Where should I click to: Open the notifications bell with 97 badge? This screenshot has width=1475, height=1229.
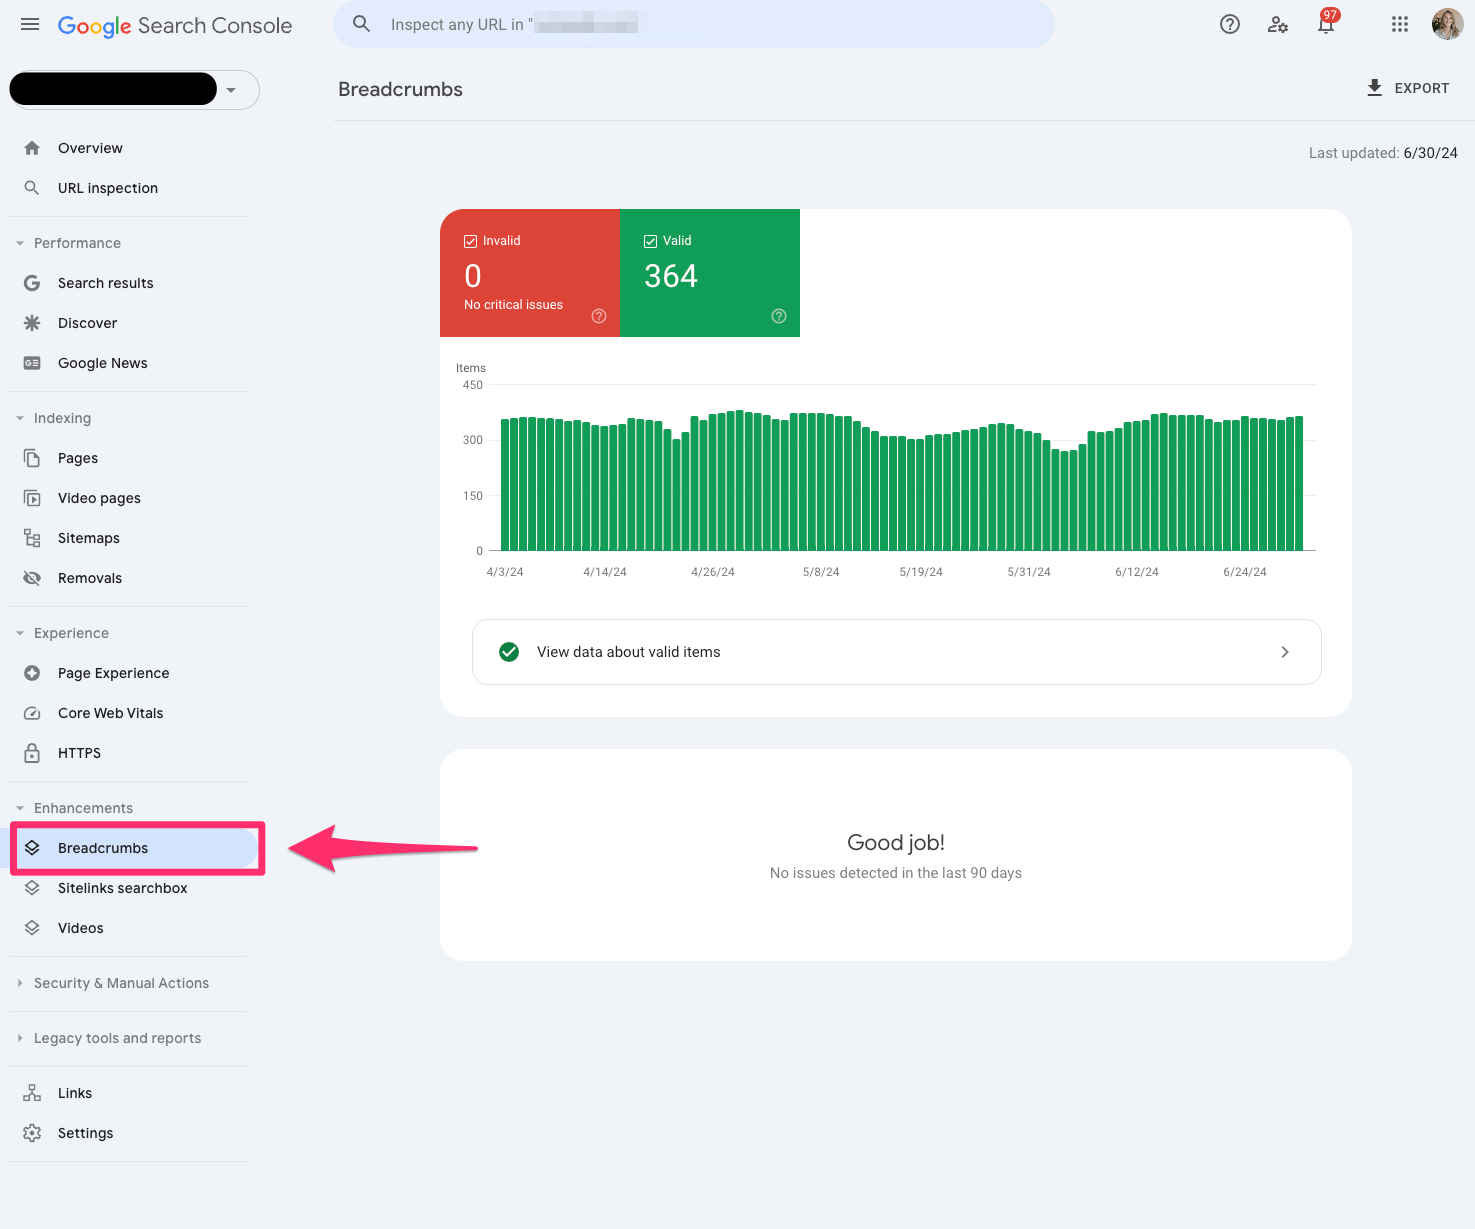pos(1326,24)
